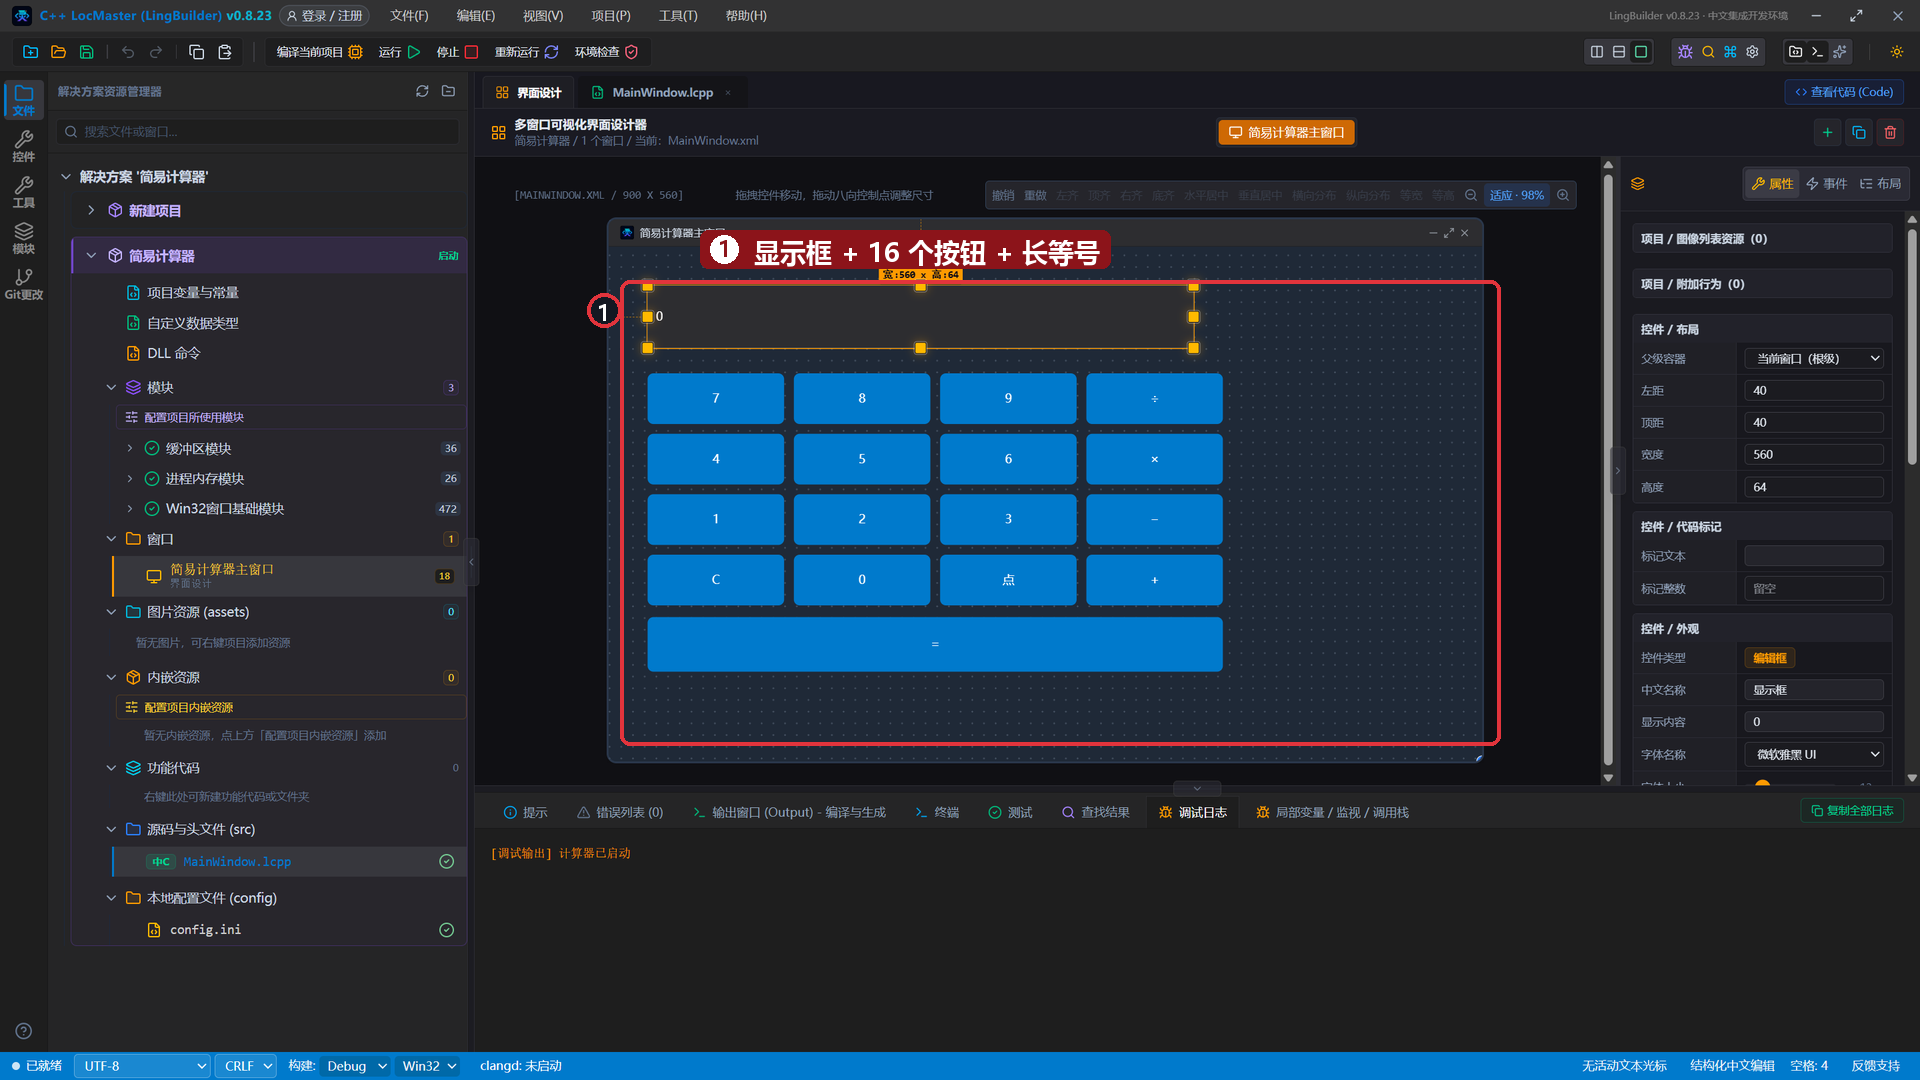1920x1080 pixels.
Task: Switch to single pane layout
Action: 1641,52
